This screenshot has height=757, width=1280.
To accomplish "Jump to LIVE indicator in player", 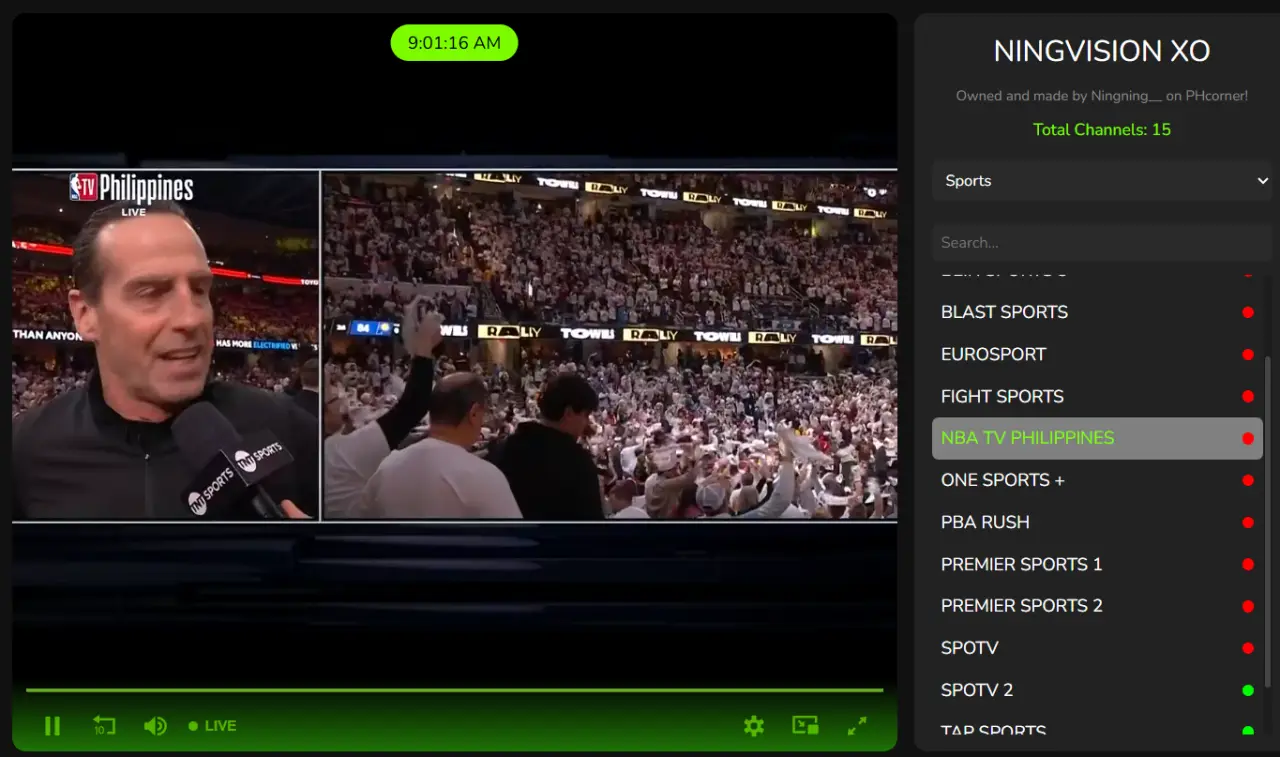I will pos(213,726).
